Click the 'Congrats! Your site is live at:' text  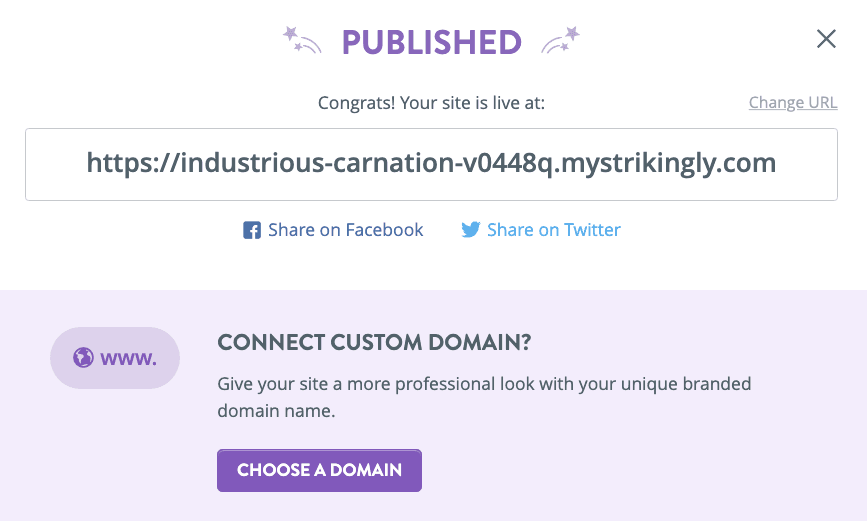pyautogui.click(x=431, y=103)
